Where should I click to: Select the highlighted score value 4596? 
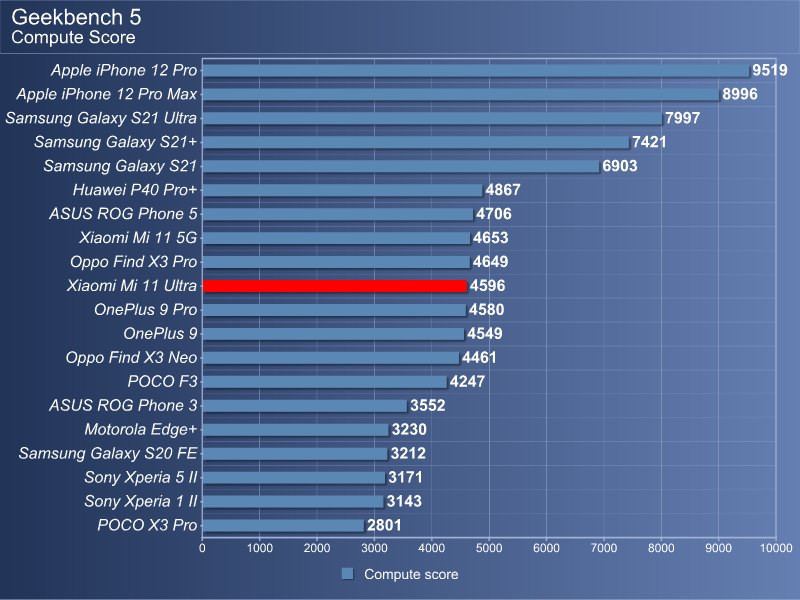coord(487,286)
